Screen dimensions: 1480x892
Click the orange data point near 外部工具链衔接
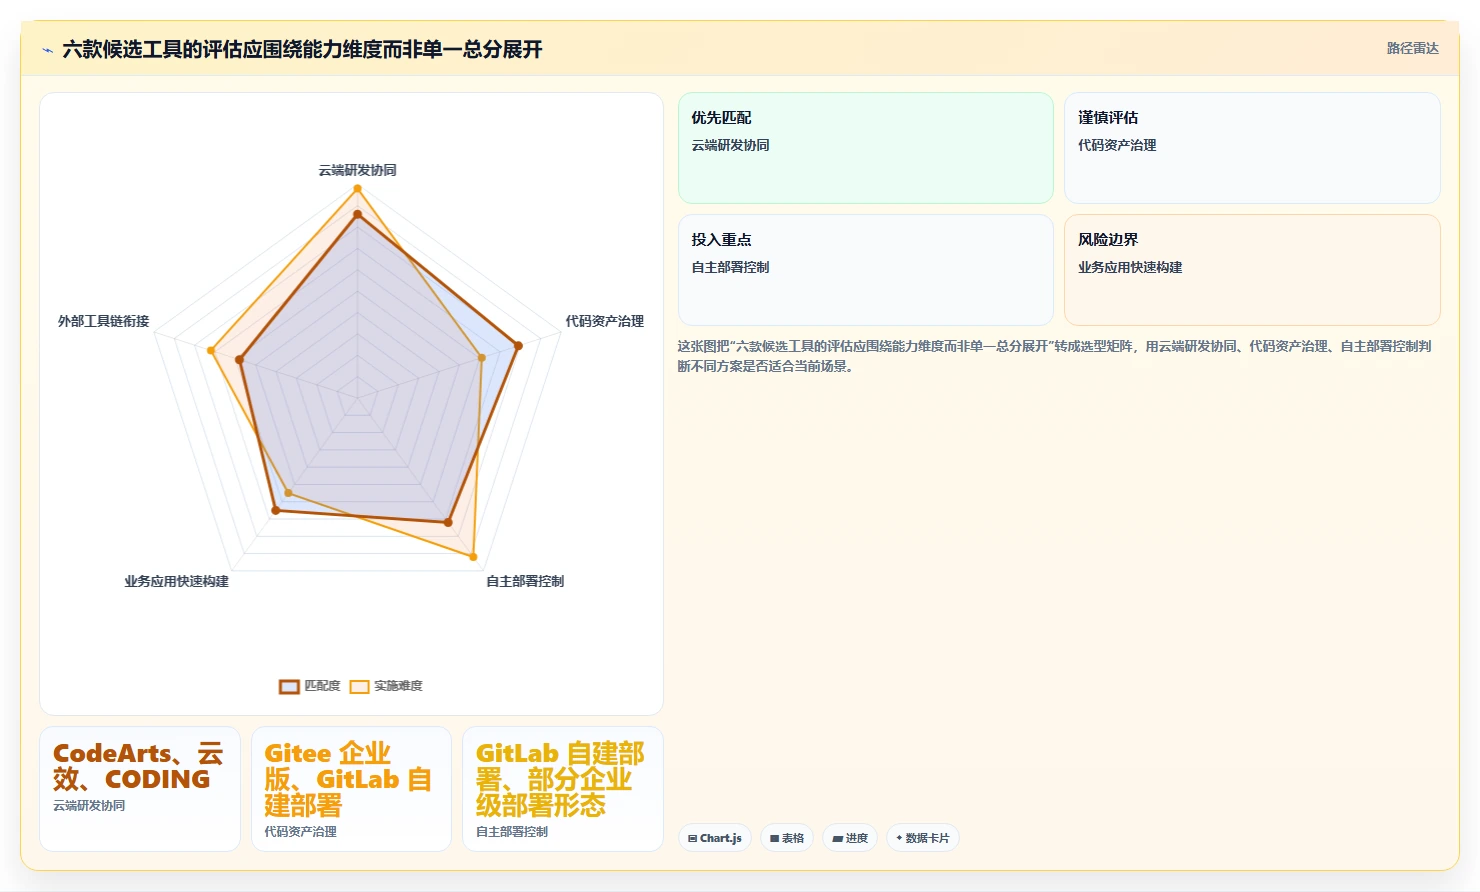[211, 350]
